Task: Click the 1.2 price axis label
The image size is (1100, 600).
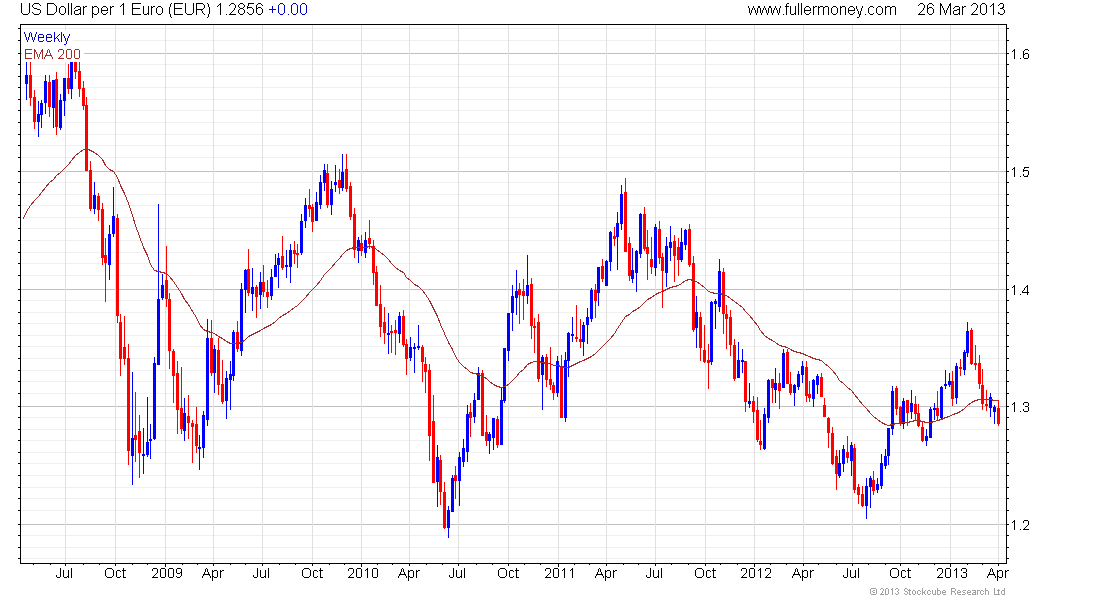Action: click(1021, 525)
